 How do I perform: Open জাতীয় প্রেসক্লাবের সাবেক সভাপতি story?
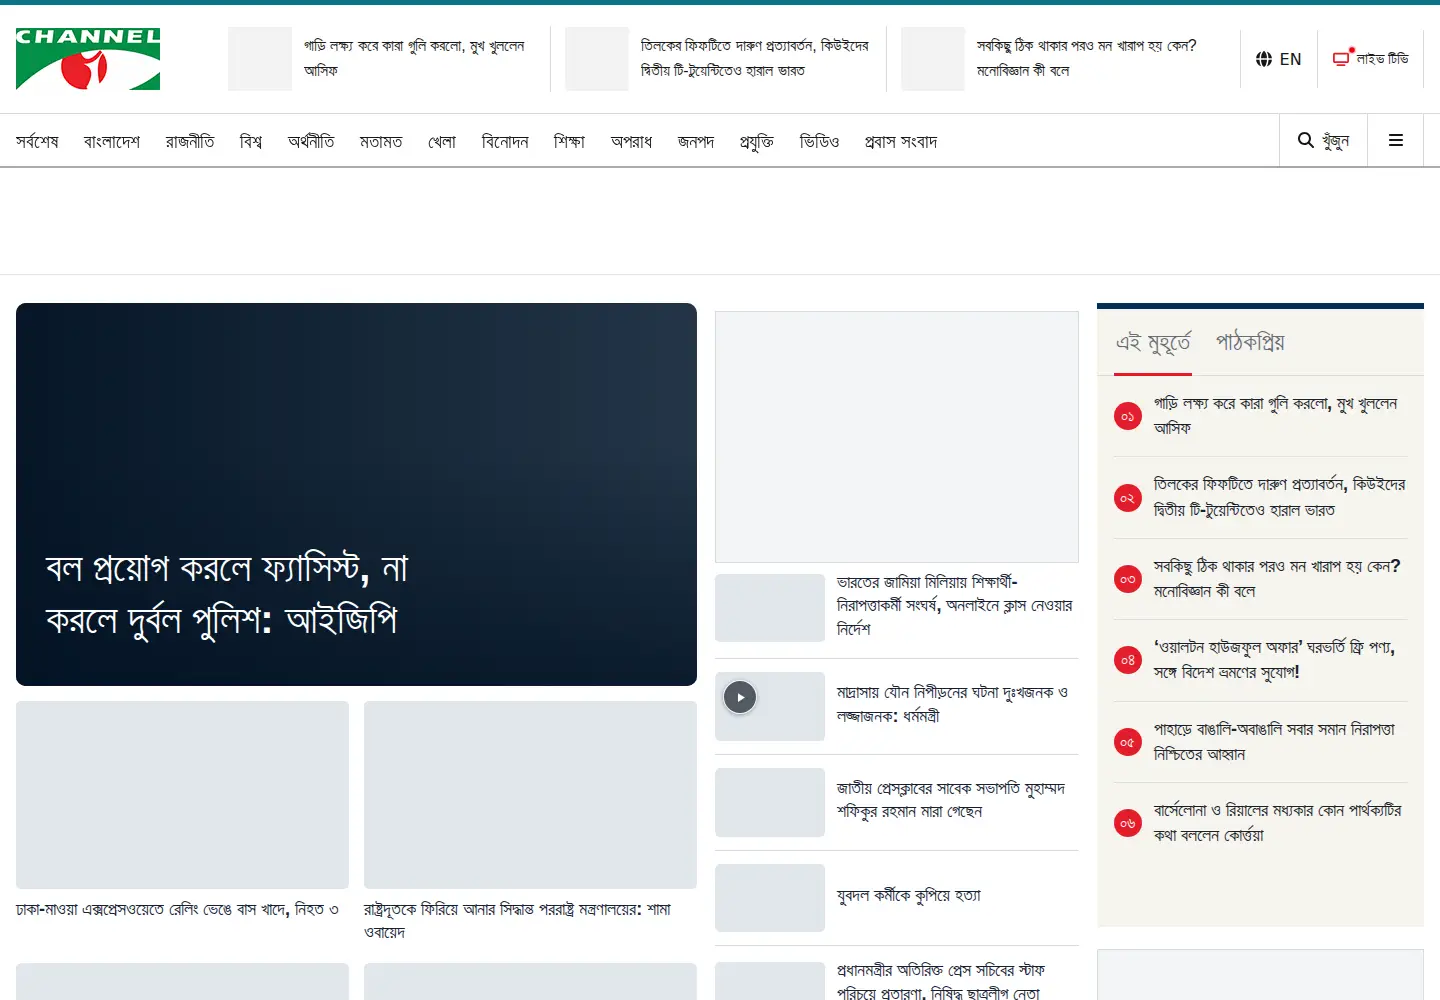[951, 800]
